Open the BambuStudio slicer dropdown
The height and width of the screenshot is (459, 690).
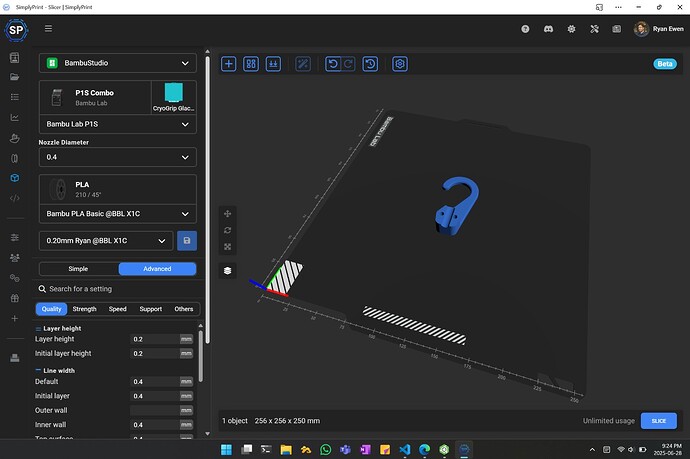[117, 63]
